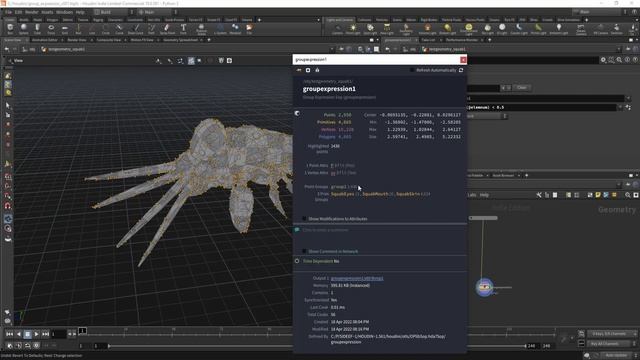Viewport: 640px width, 360px height.
Task: Click the timeline range slider bar
Action: (317, 346)
